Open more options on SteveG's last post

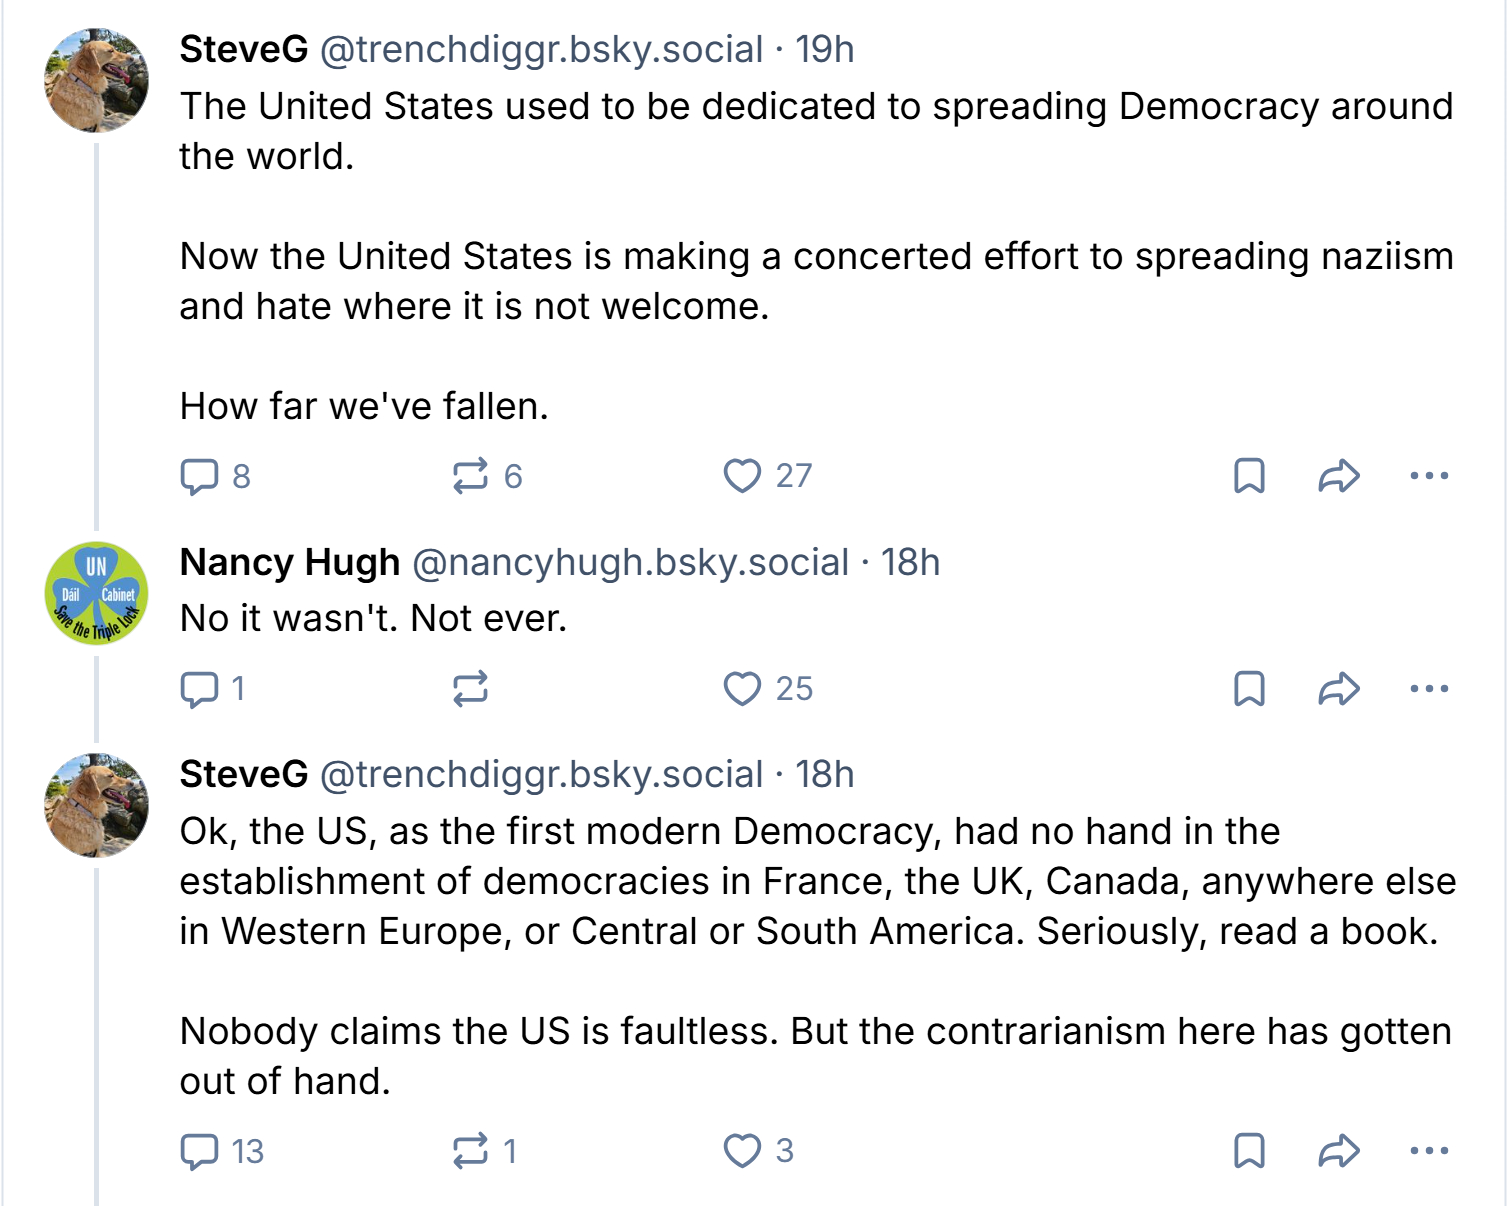(1429, 1151)
